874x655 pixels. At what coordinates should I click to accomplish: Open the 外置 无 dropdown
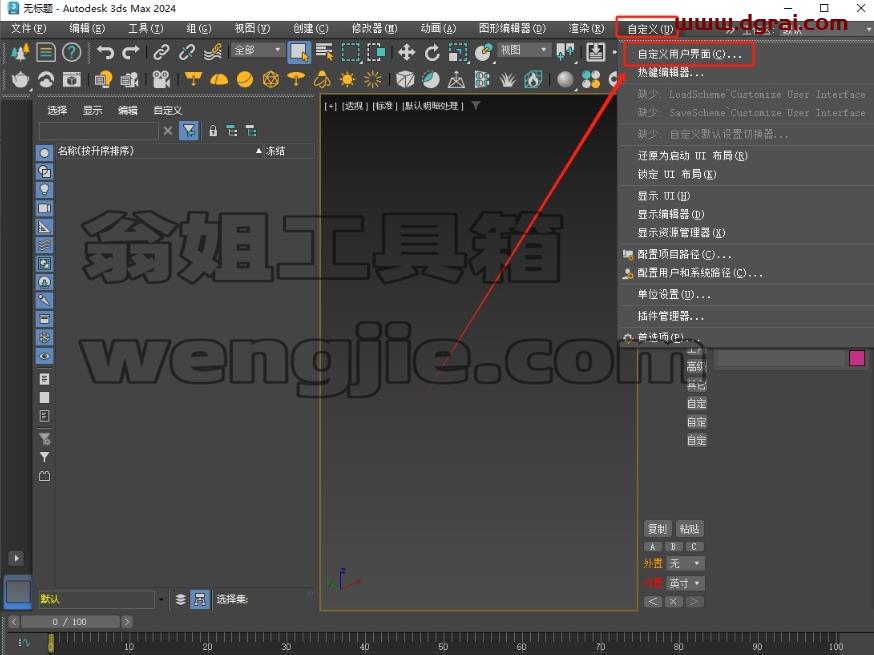686,564
